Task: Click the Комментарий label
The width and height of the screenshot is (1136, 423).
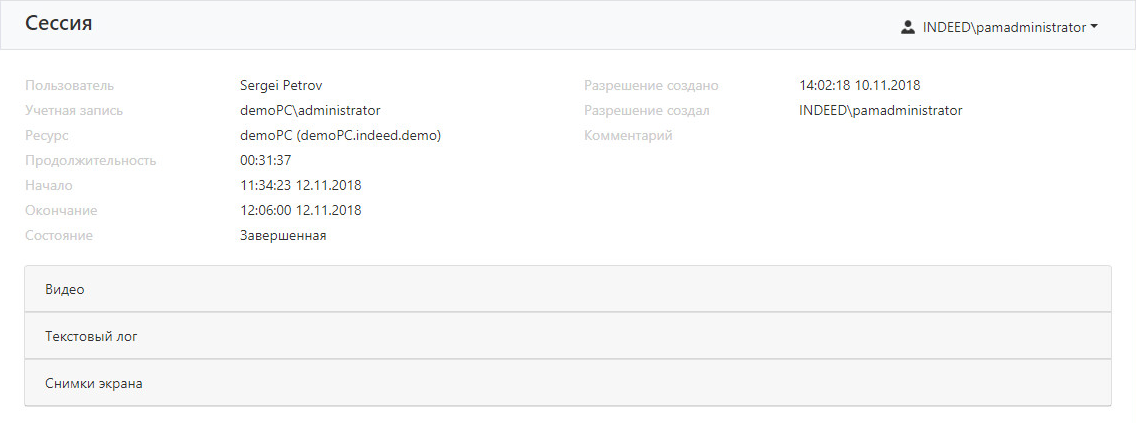Action: coord(628,135)
